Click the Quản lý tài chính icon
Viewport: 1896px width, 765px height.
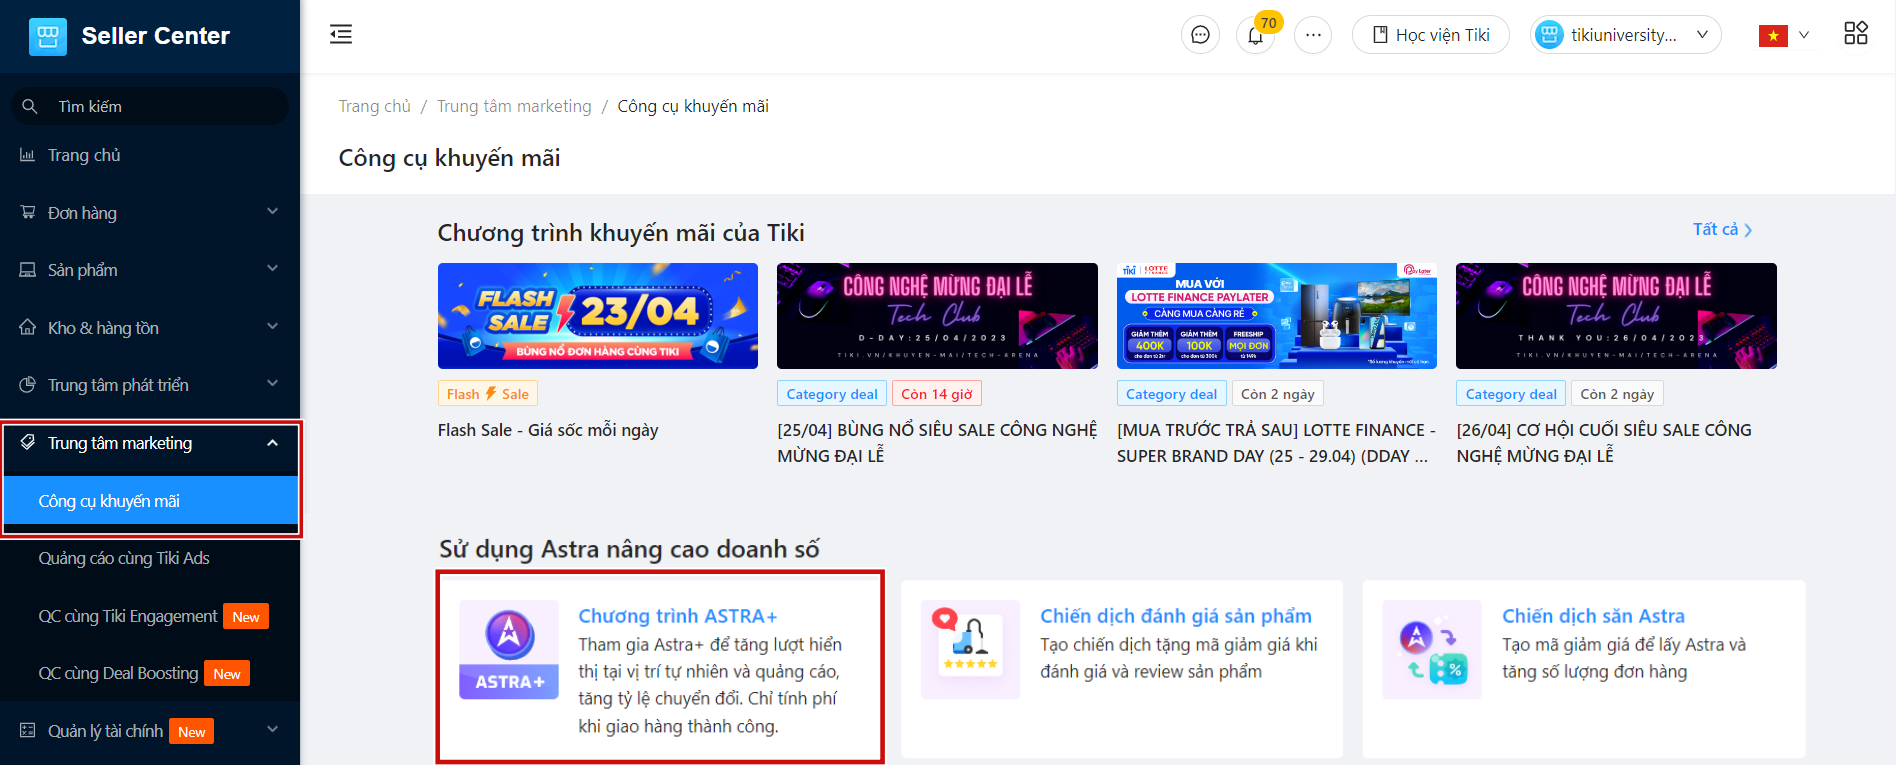point(27,730)
